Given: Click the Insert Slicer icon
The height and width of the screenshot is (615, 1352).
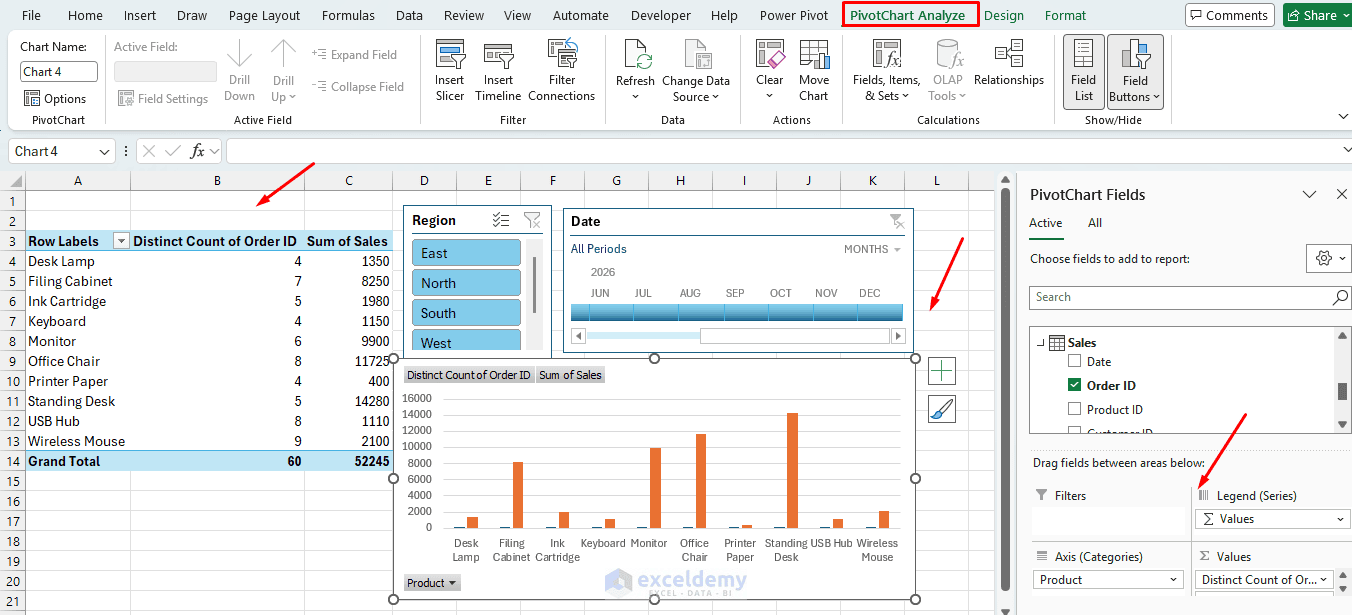Looking at the screenshot, I should pyautogui.click(x=450, y=55).
